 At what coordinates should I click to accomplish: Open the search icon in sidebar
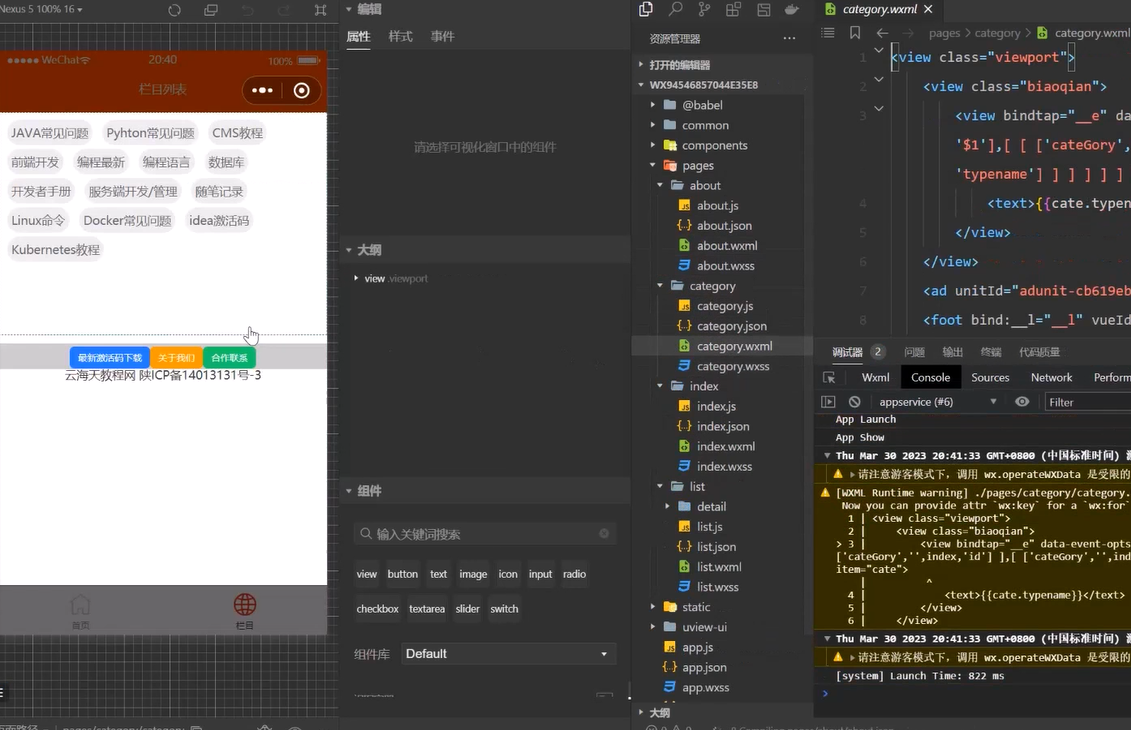675,9
